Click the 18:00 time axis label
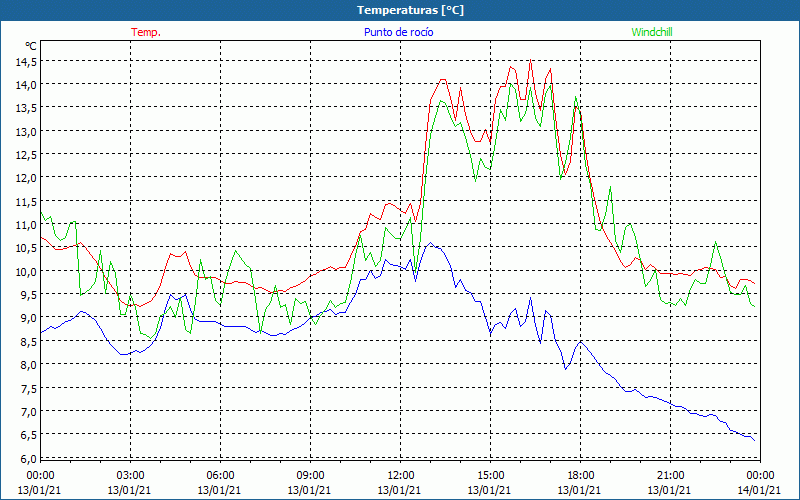 pos(580,476)
